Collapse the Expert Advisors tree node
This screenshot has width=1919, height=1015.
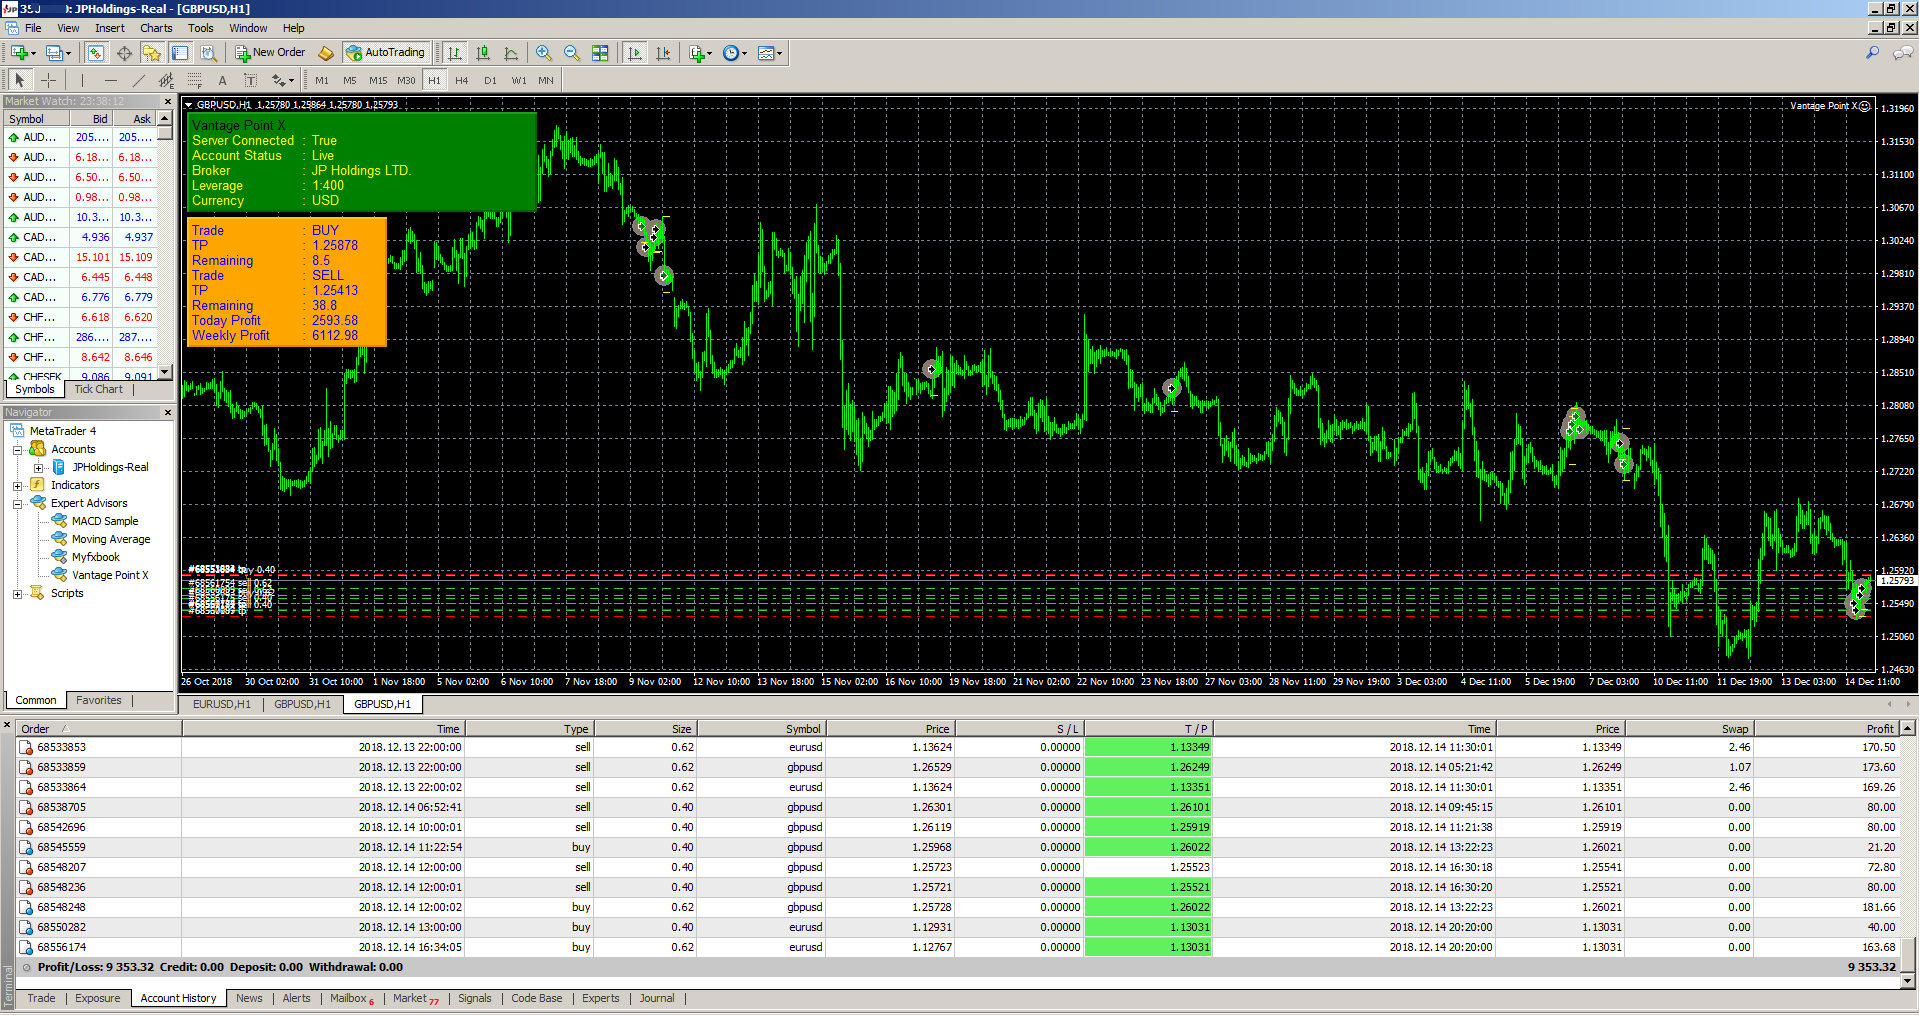coord(17,504)
